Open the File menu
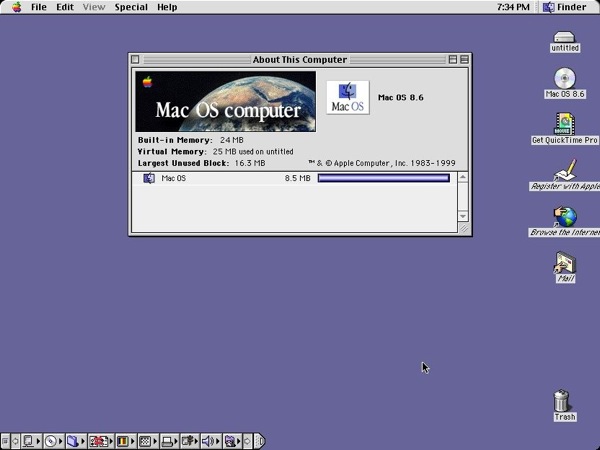The height and width of the screenshot is (450, 600). [x=39, y=7]
